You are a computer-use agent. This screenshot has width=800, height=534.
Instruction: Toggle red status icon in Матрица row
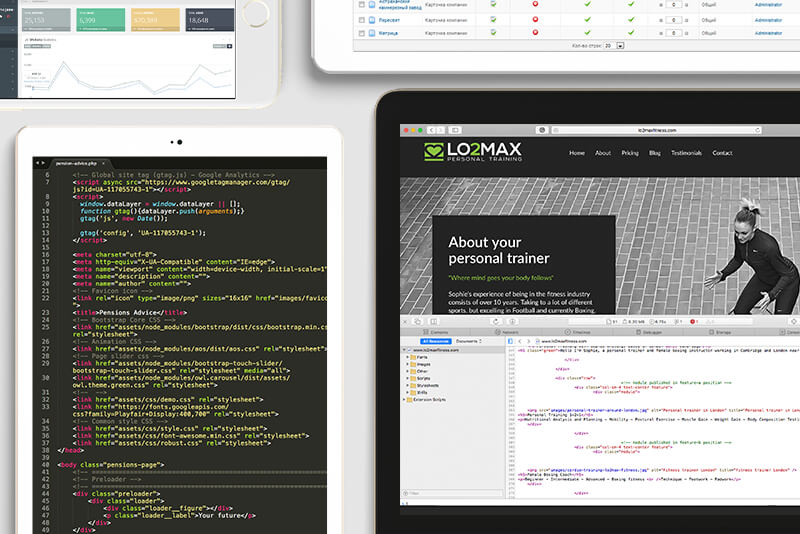535,32
